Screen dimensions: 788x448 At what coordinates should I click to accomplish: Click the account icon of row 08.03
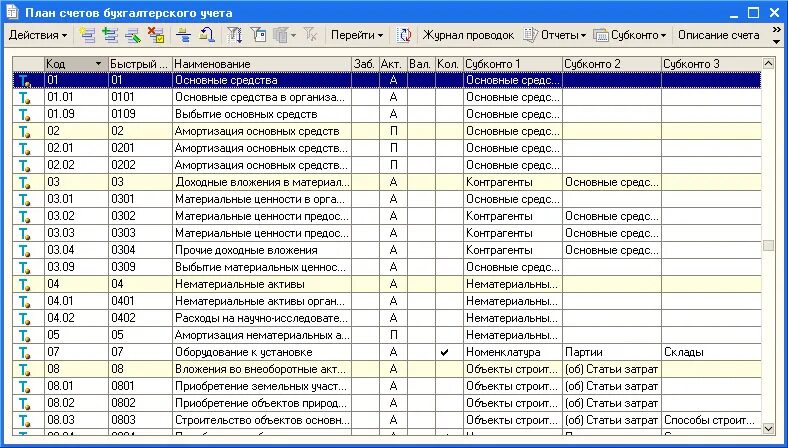click(24, 420)
